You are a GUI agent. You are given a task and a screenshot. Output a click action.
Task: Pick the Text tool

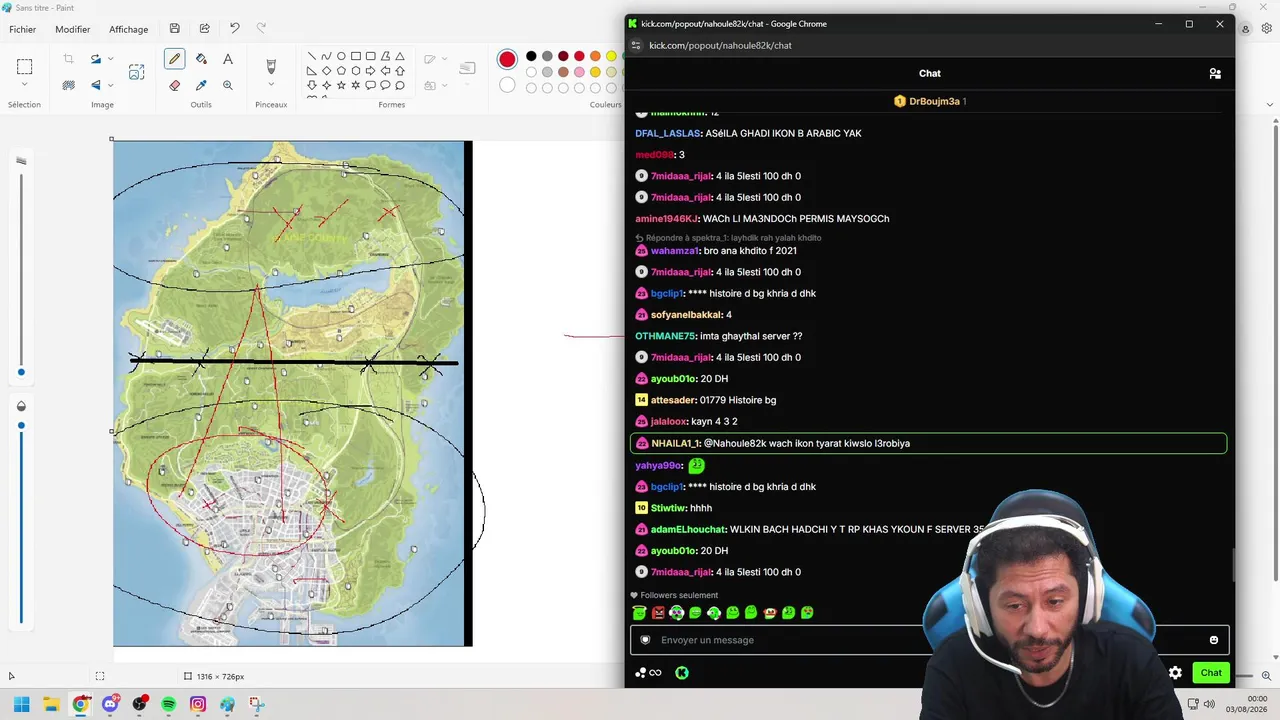pyautogui.click(x=228, y=60)
